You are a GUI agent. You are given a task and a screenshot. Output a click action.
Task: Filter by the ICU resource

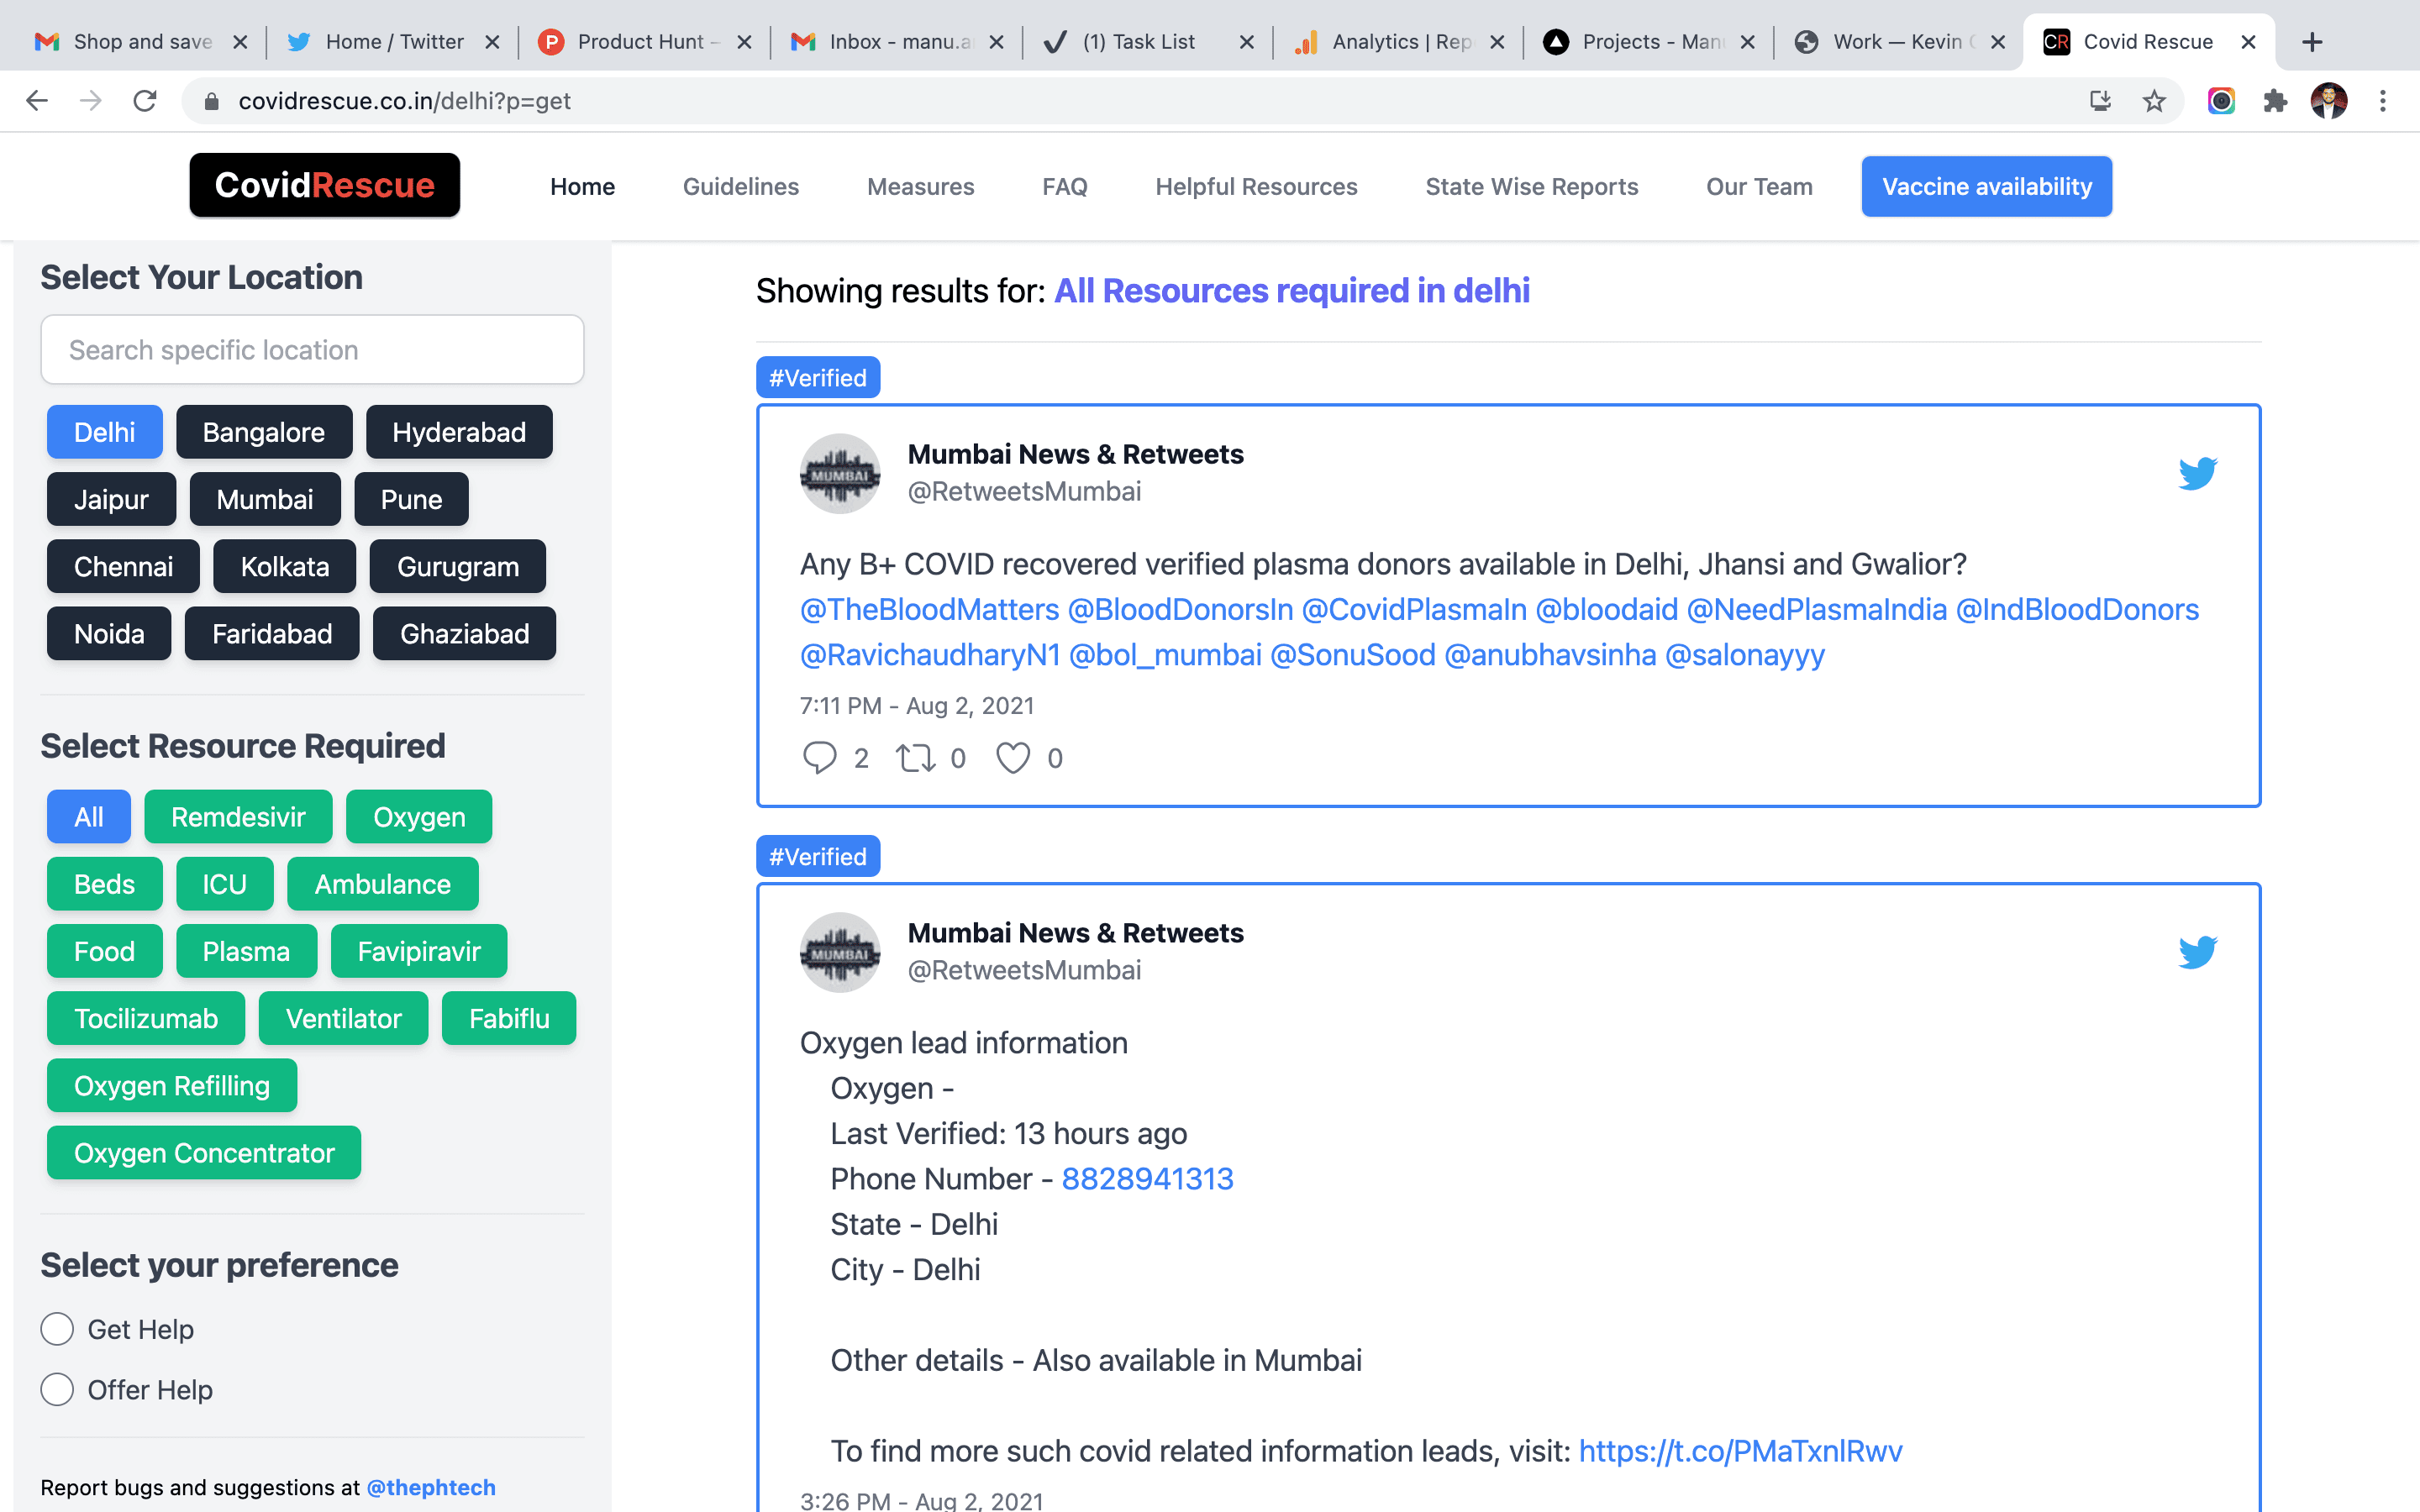[x=225, y=884]
